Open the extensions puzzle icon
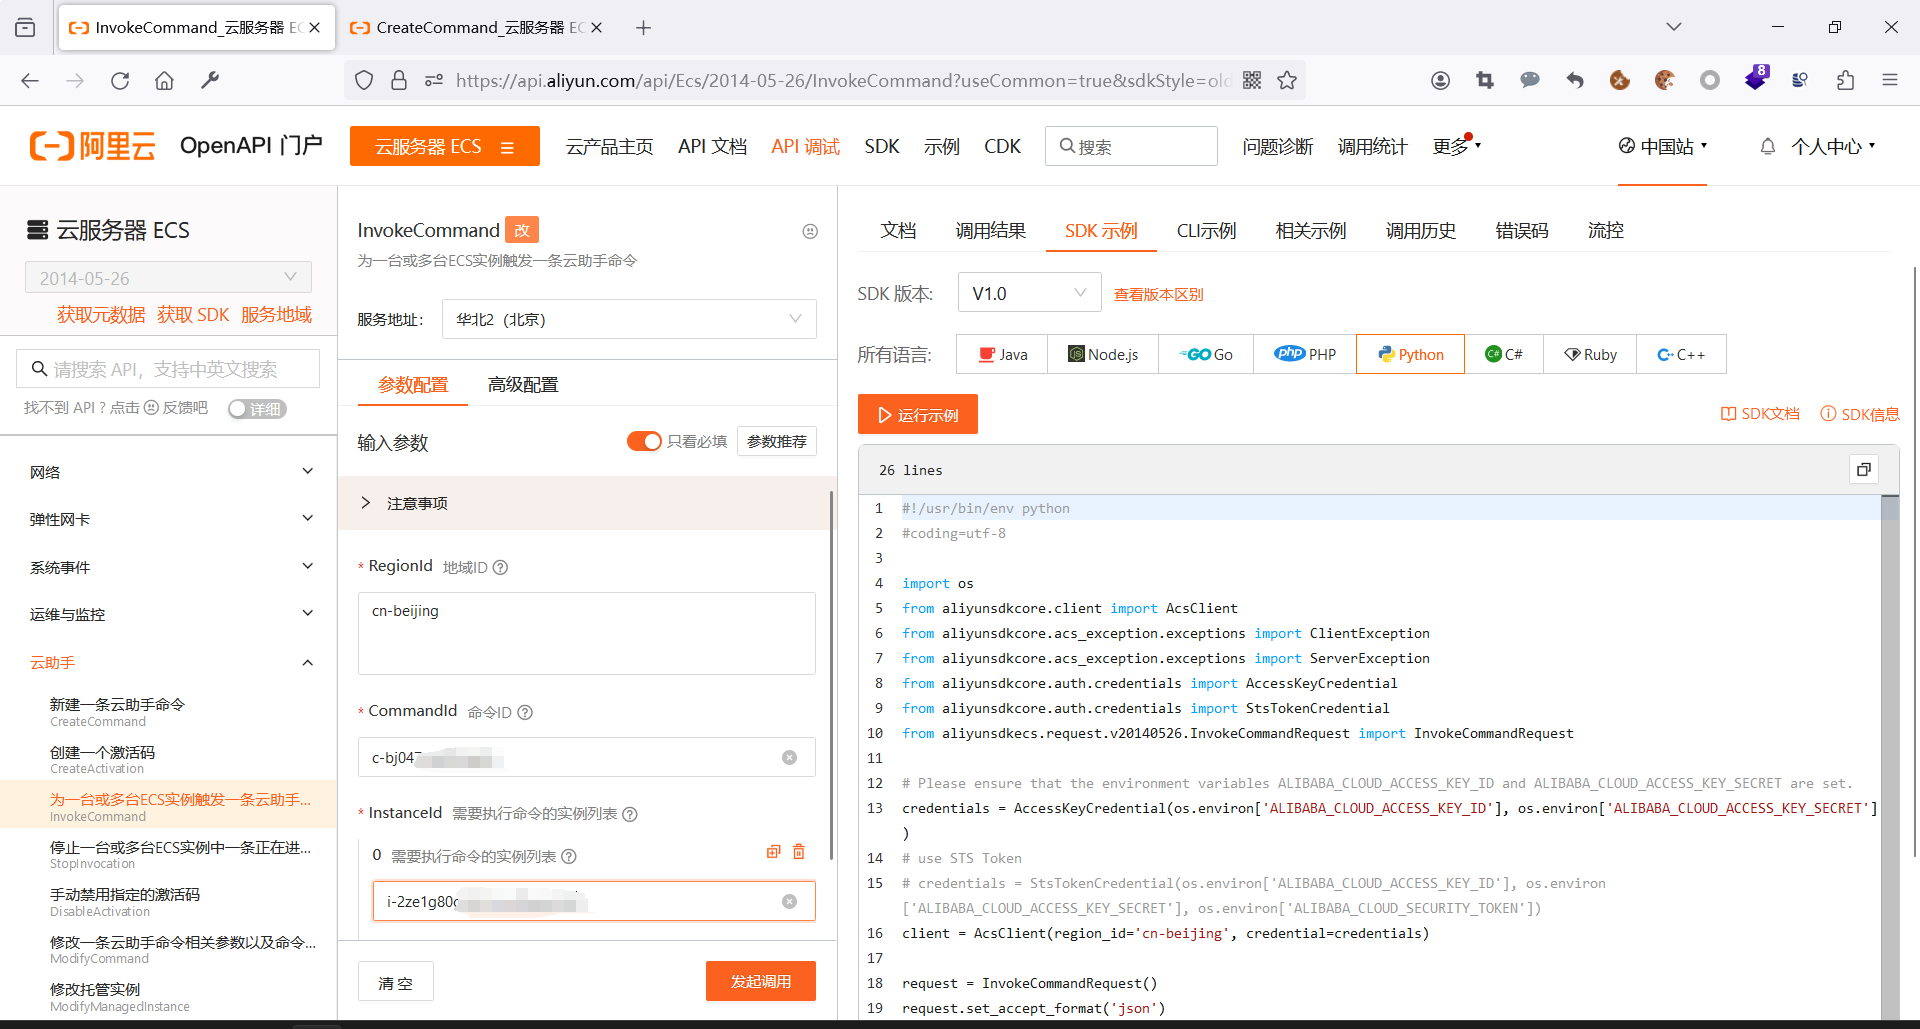 tap(1845, 81)
